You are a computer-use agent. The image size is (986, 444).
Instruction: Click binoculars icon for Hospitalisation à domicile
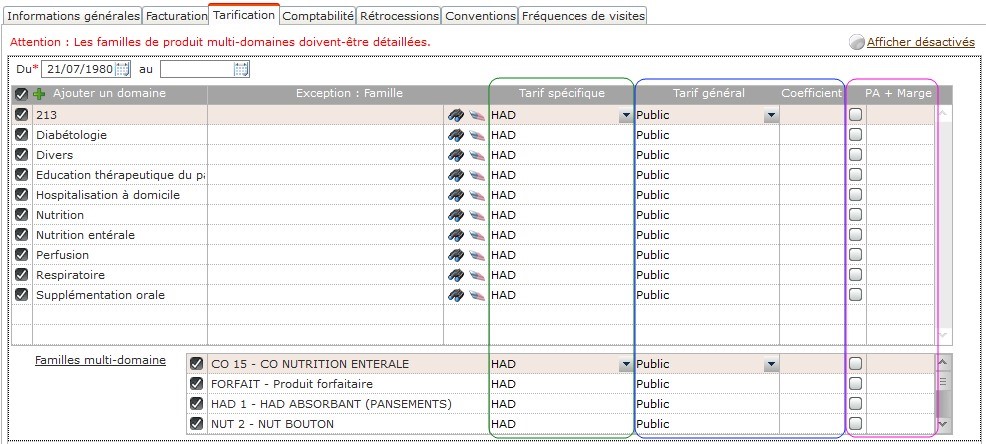tap(456, 195)
